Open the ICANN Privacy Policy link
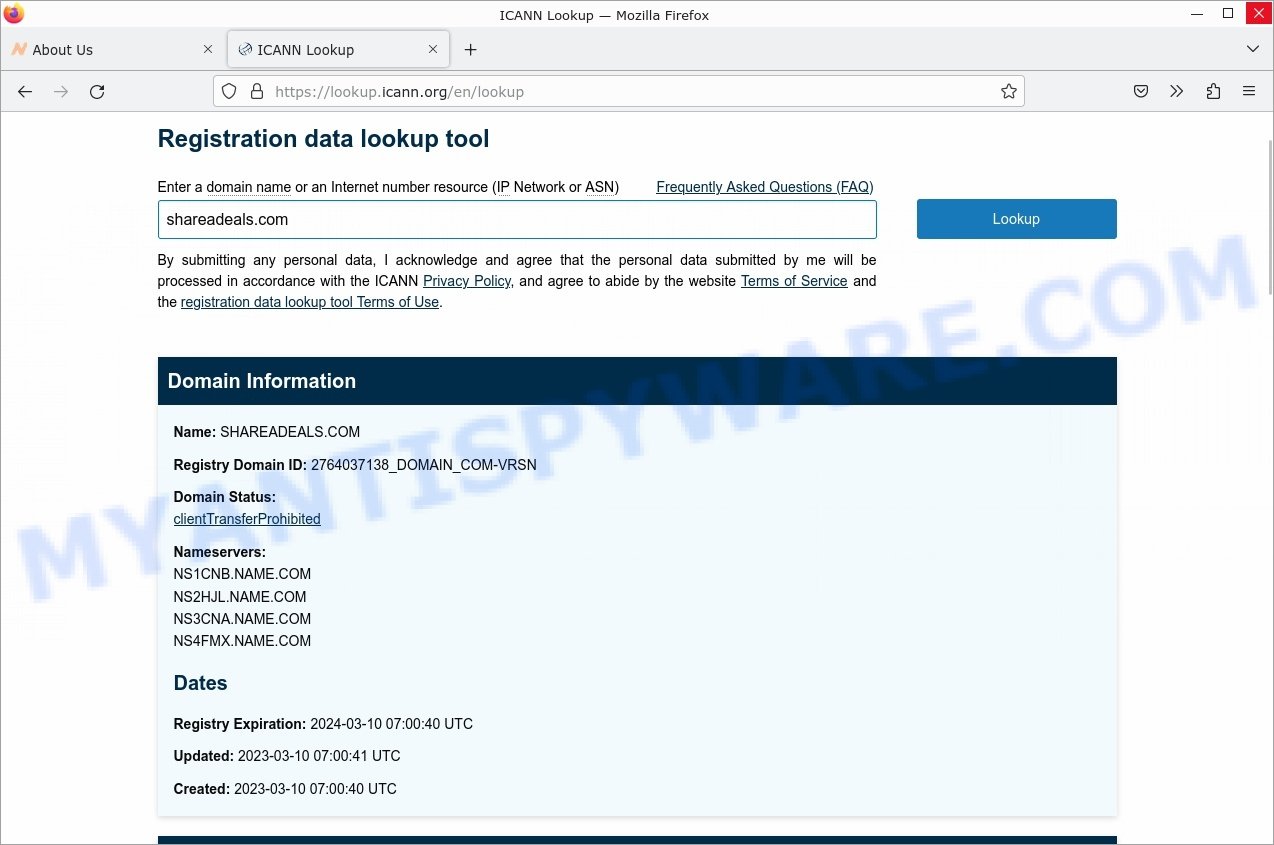 click(467, 281)
